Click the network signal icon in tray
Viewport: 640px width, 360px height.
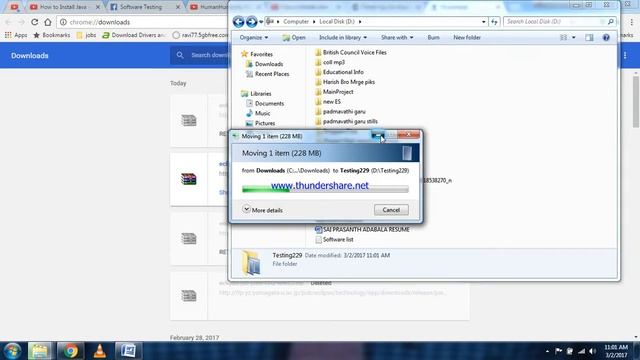[581, 351]
